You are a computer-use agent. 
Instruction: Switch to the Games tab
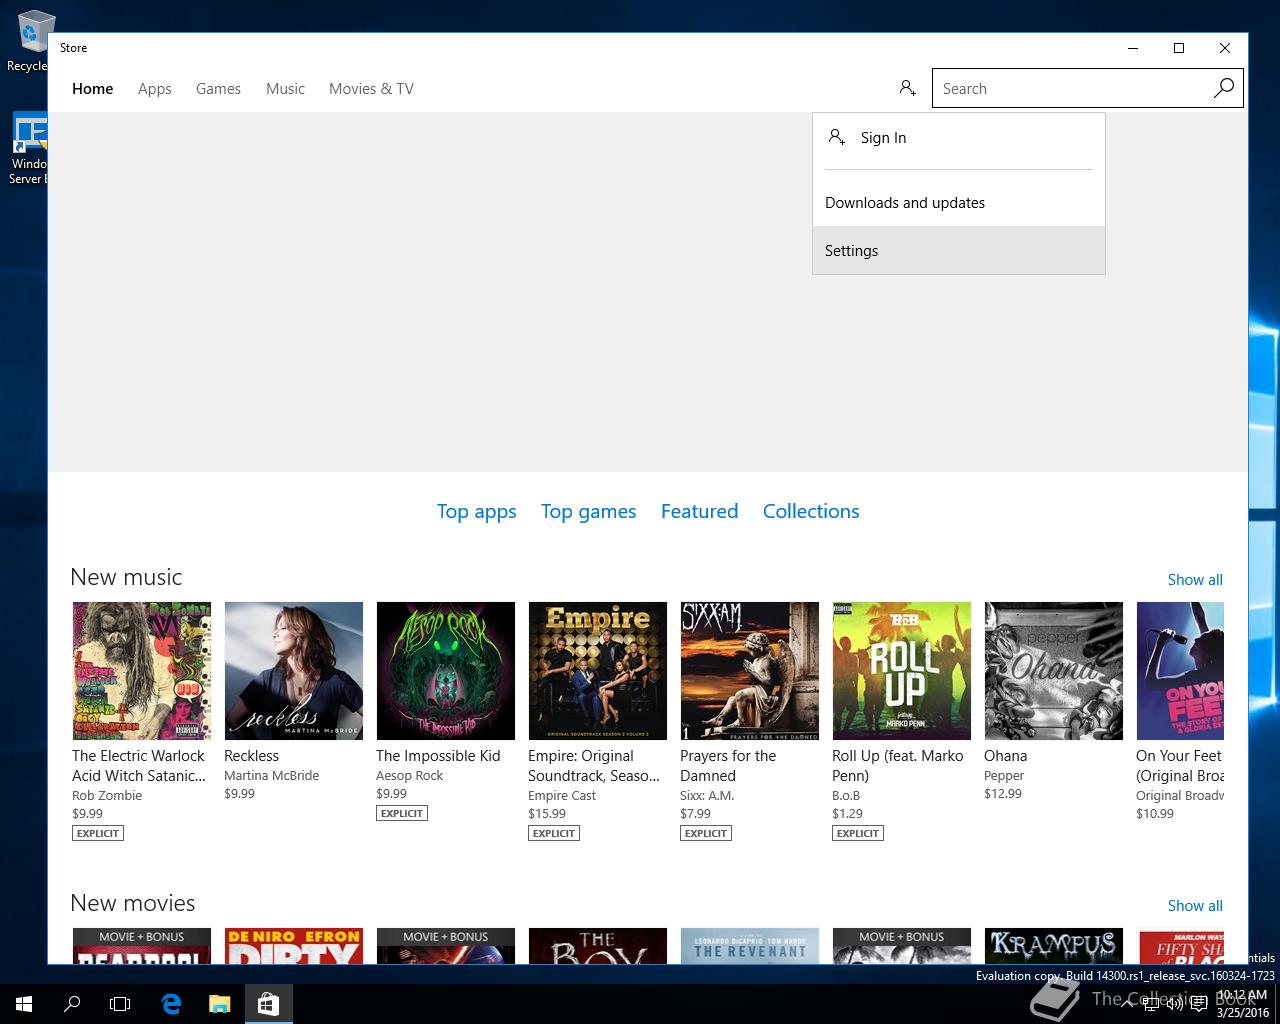tap(218, 88)
